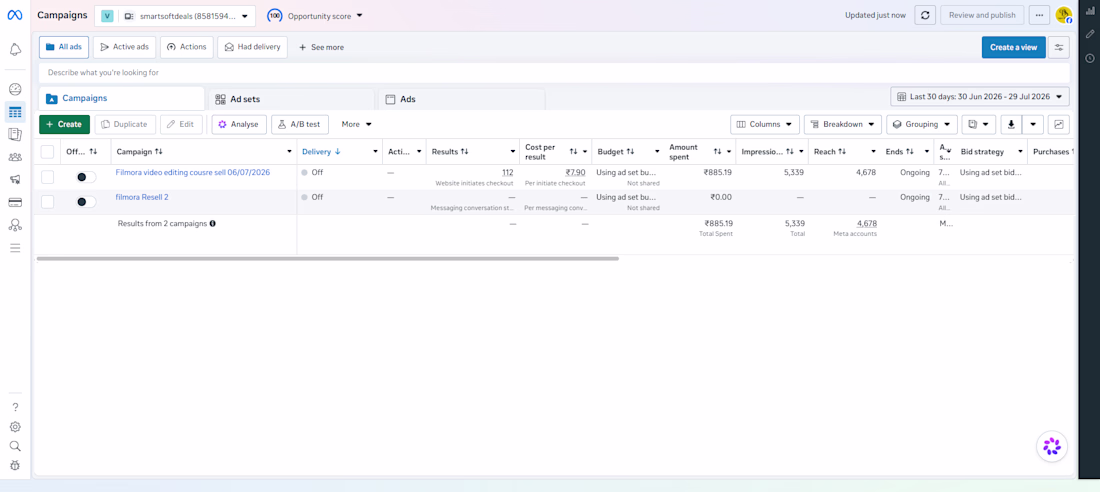Open the Columns dropdown

coord(765,124)
